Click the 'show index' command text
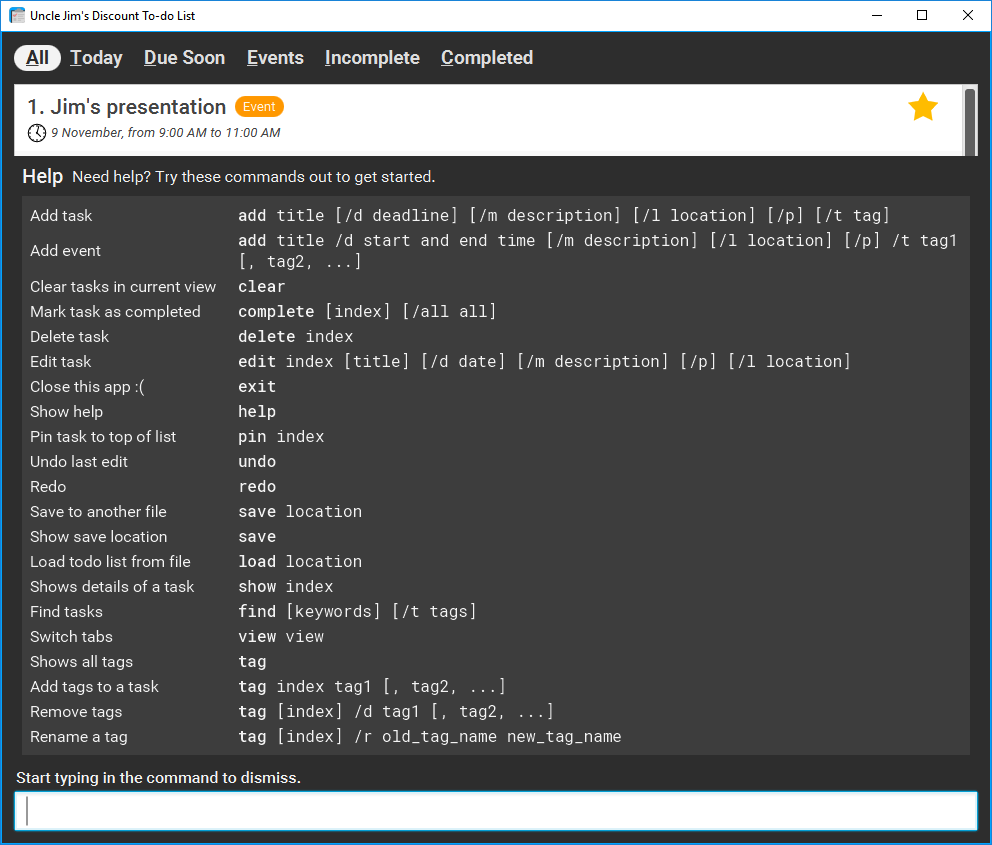This screenshot has height=845, width=992. pos(285,586)
